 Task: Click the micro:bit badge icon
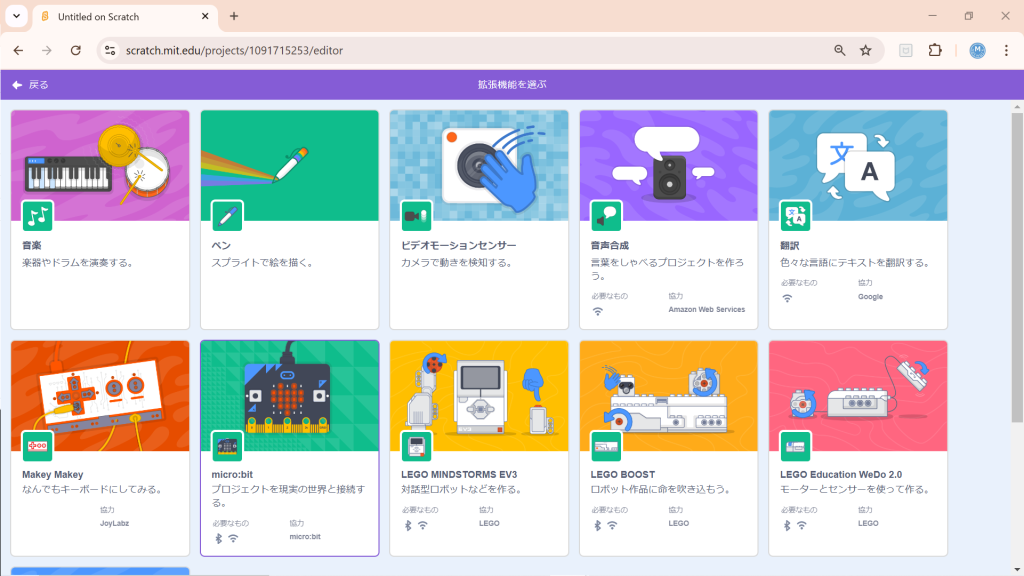point(227,446)
